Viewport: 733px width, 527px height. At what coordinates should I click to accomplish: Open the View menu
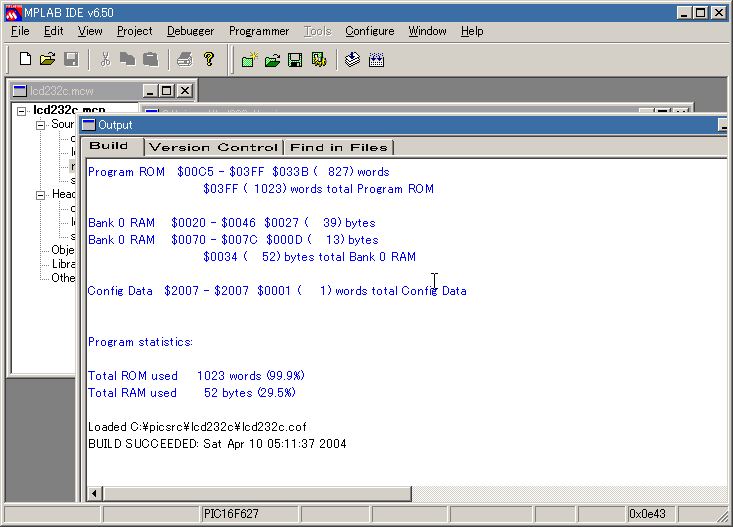coord(90,31)
